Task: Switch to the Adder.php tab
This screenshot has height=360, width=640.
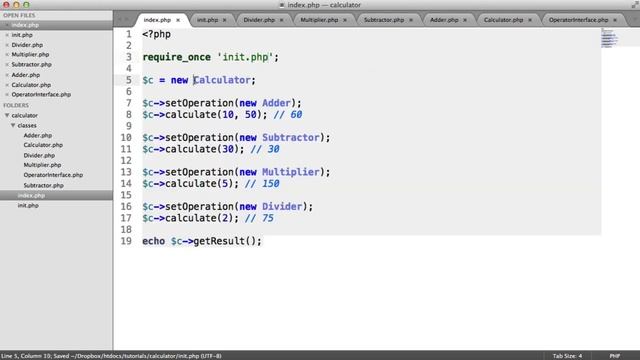Action: tap(444, 20)
